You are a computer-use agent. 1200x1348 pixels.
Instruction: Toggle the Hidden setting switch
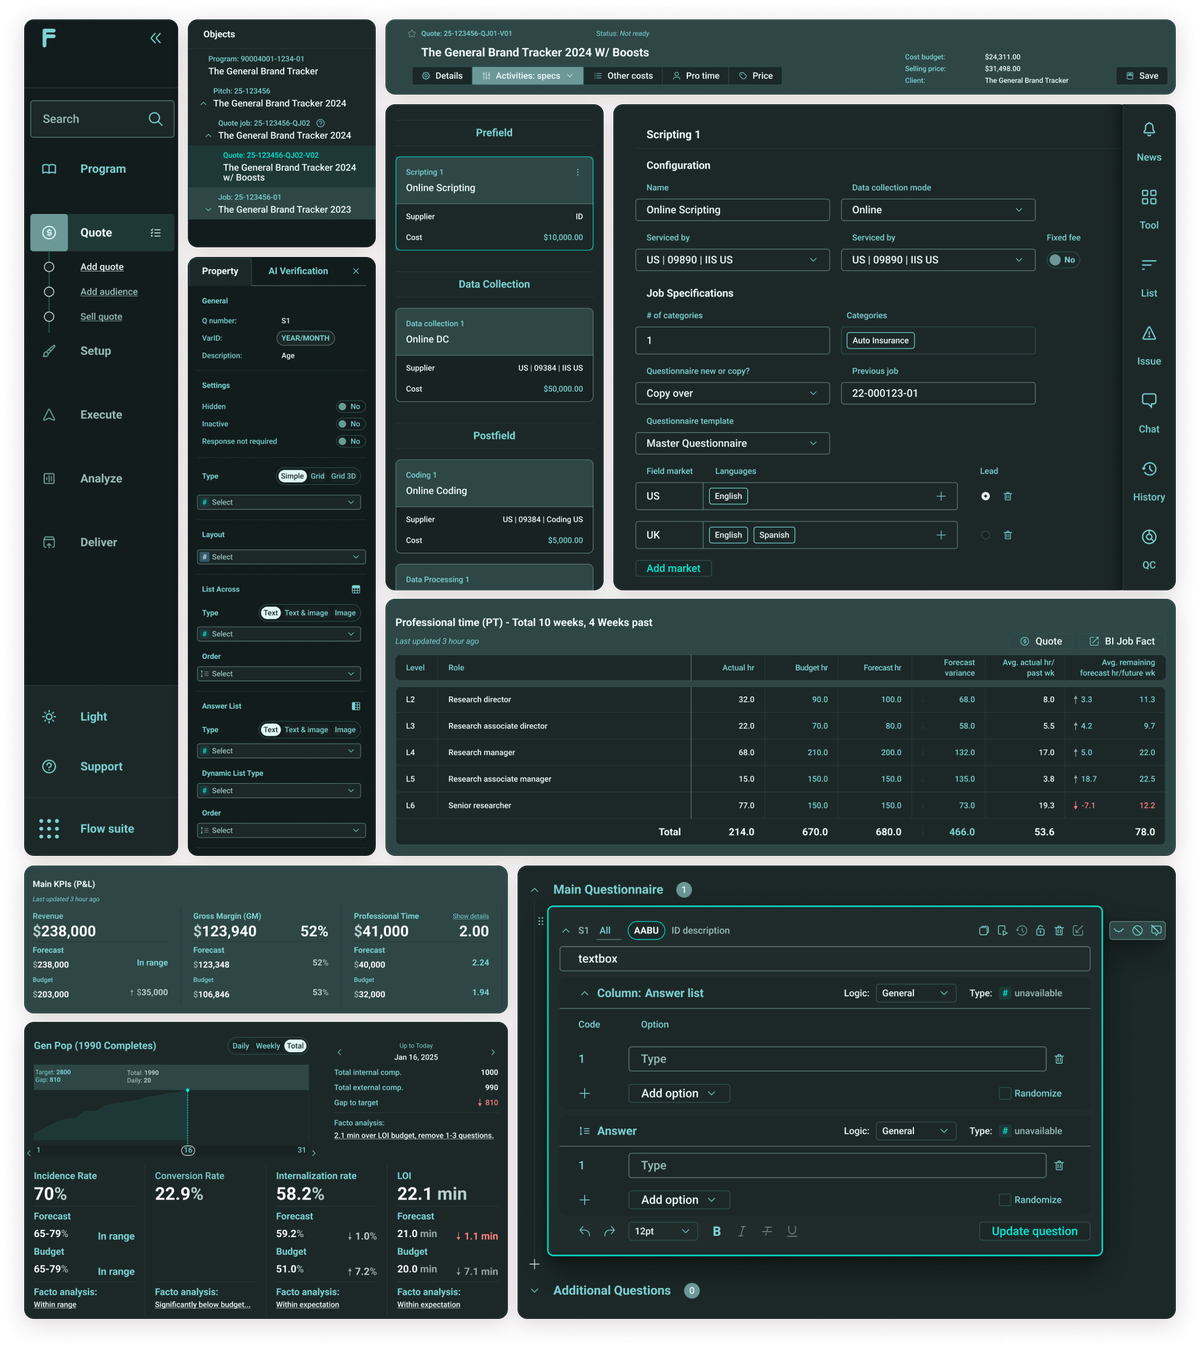point(349,407)
